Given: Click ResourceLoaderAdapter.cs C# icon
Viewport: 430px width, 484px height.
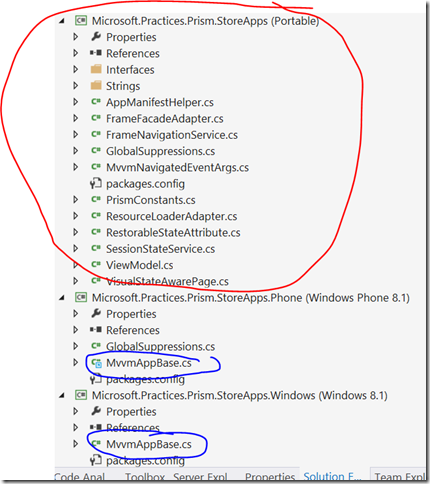Looking at the screenshot, I should [x=96, y=216].
